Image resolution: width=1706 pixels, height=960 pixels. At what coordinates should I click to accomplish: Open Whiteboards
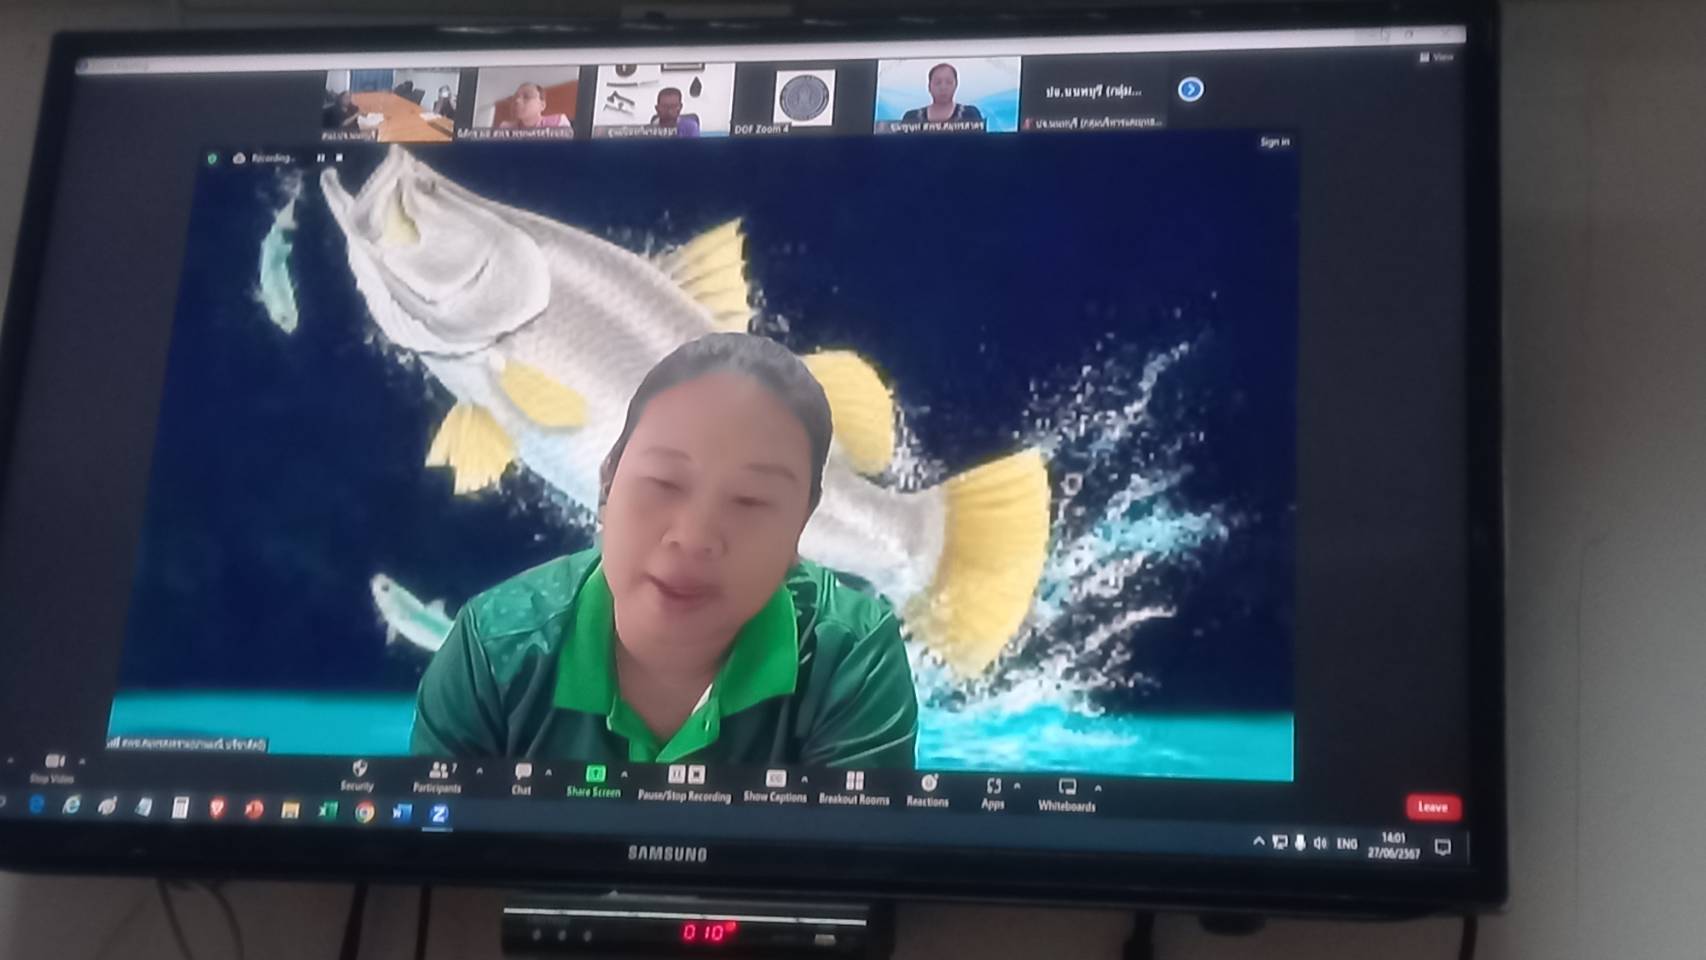point(1067,795)
